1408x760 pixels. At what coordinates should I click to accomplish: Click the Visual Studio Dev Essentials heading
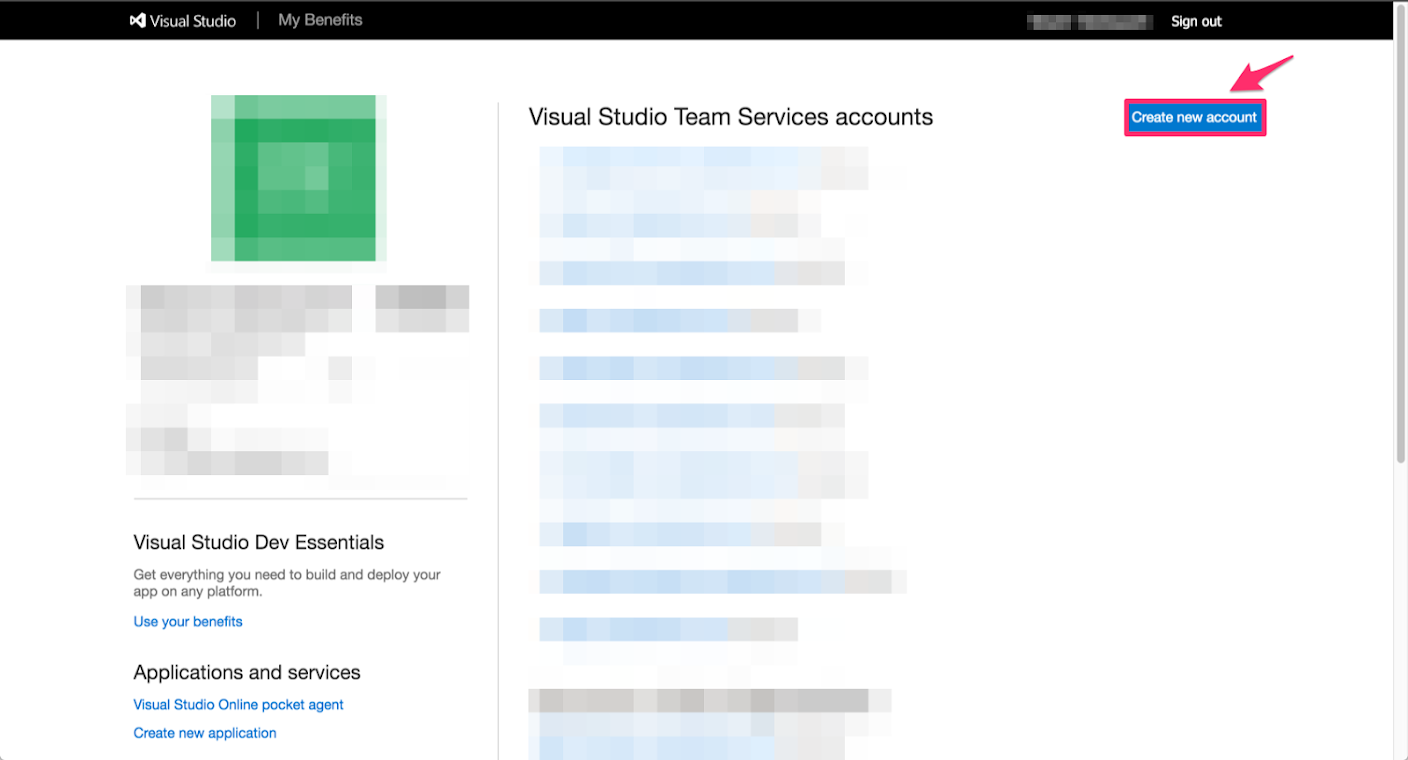tap(258, 542)
